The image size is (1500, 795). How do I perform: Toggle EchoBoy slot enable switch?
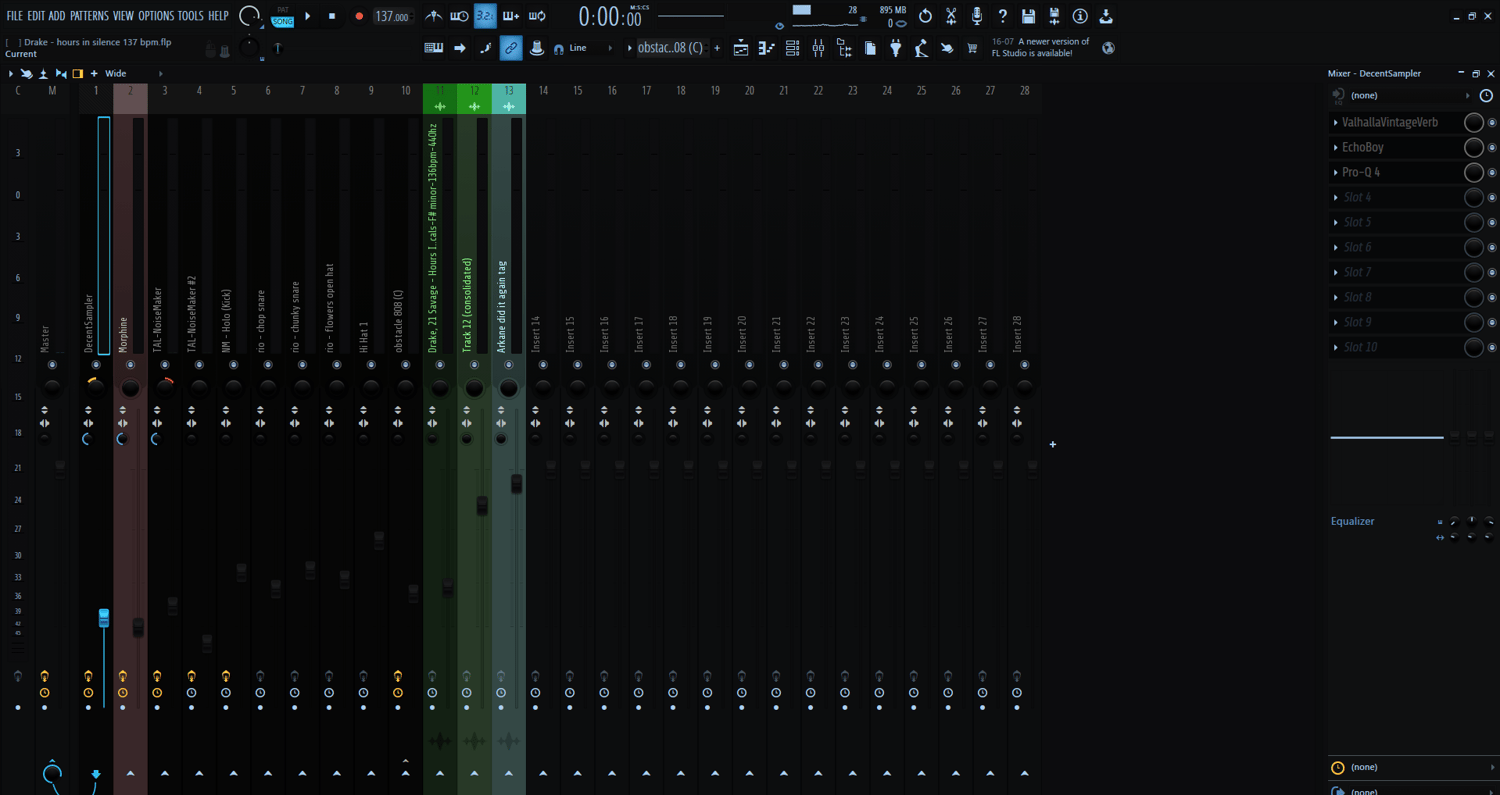(1492, 147)
